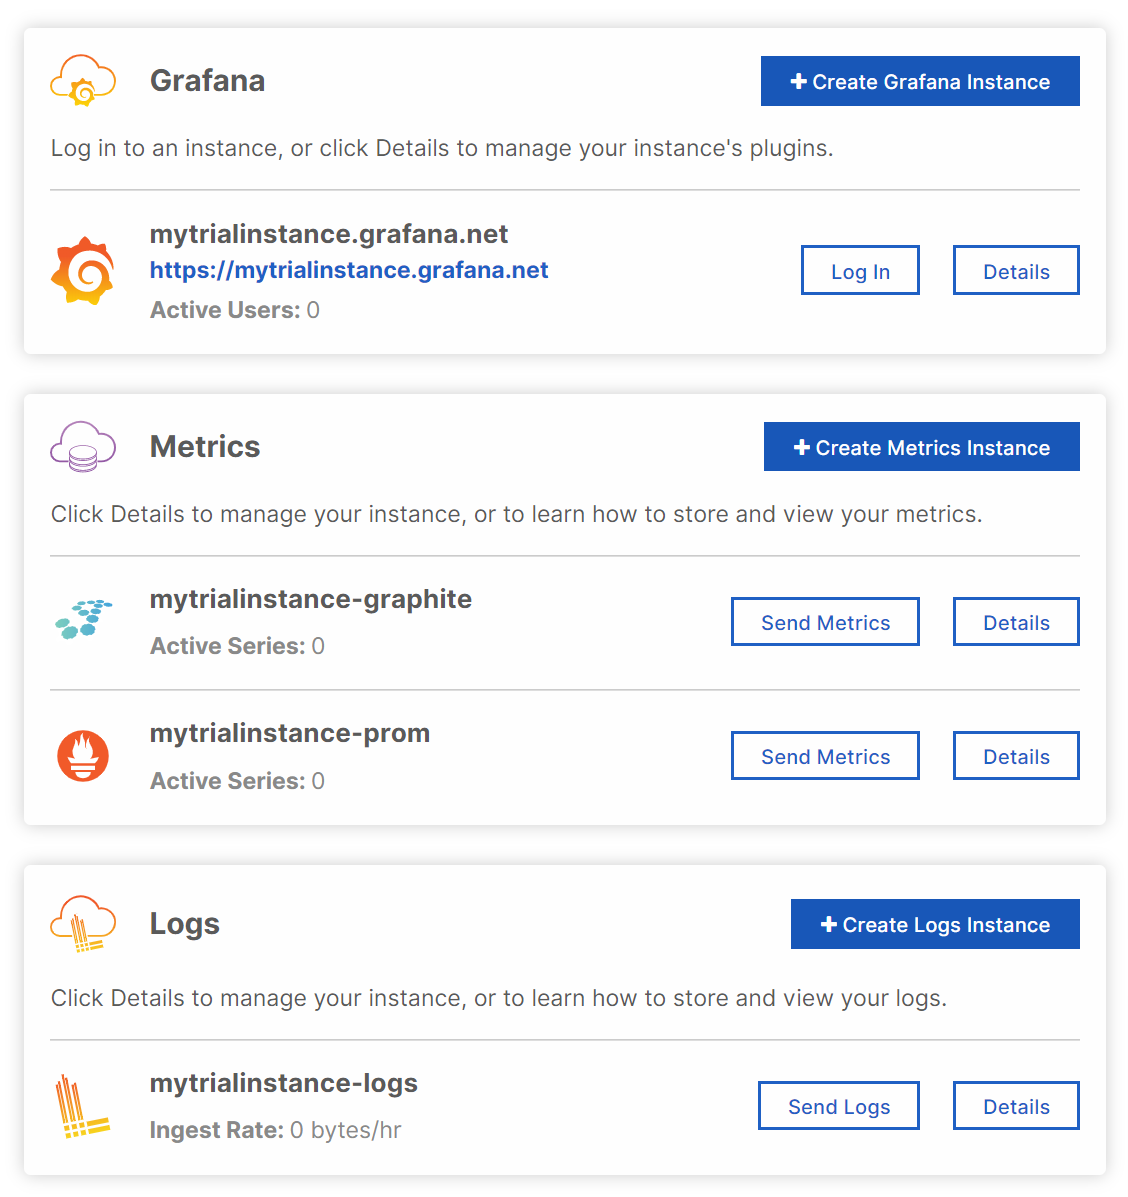Click the Loki icon beside mytrialinstance-logs
The height and width of the screenshot is (1197, 1128).
tap(83, 1106)
